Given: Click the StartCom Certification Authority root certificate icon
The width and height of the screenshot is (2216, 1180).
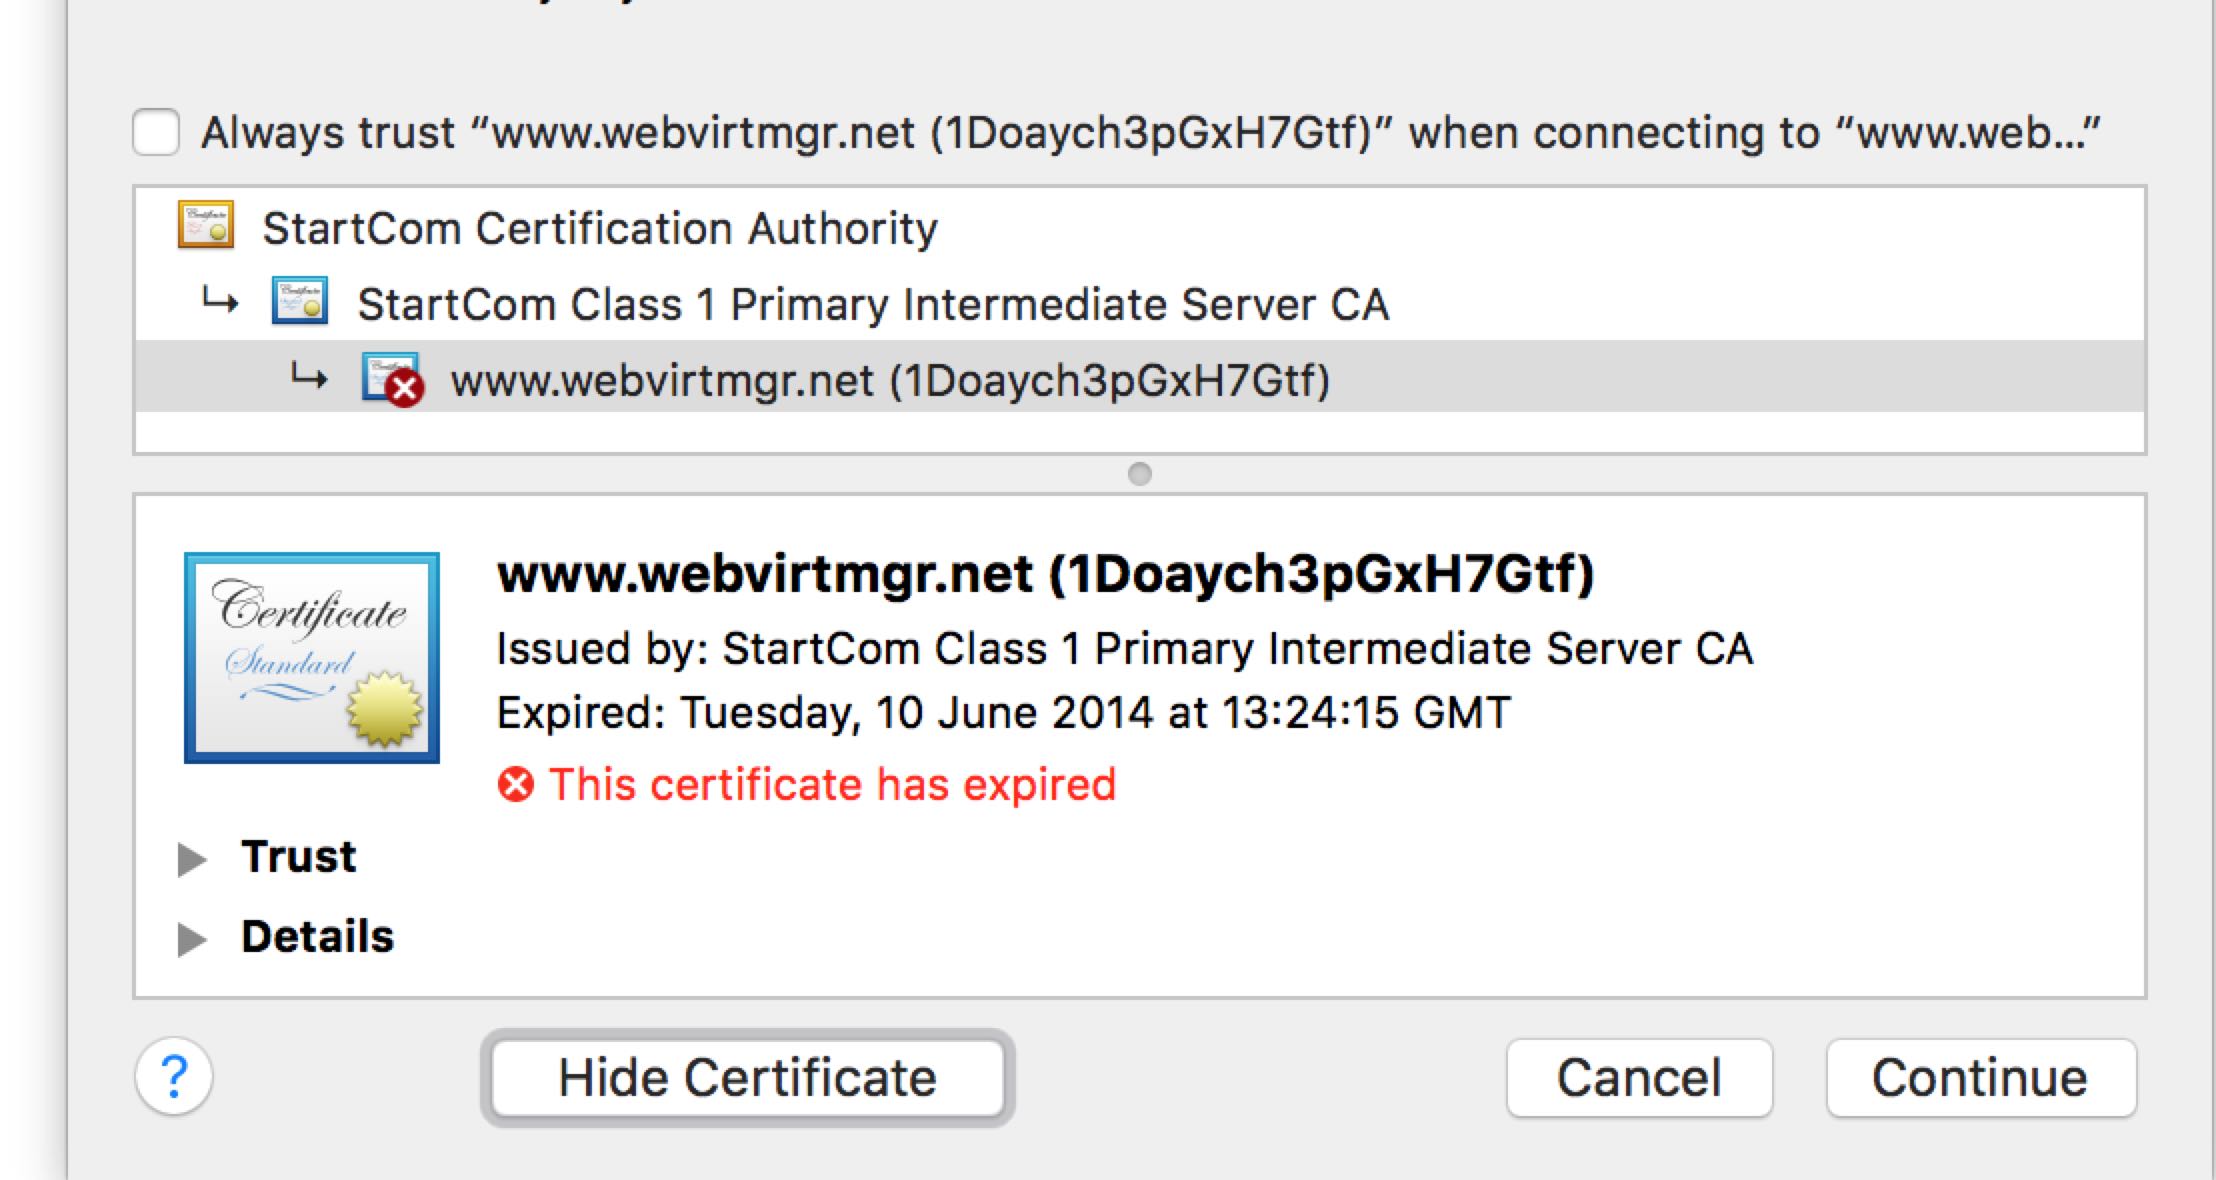Looking at the screenshot, I should point(206,225).
